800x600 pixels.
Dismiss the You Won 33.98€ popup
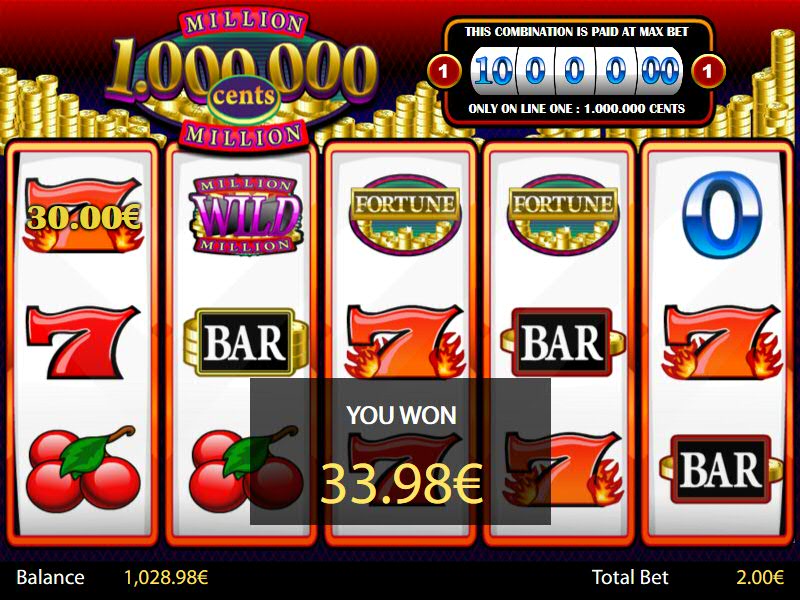(x=400, y=451)
